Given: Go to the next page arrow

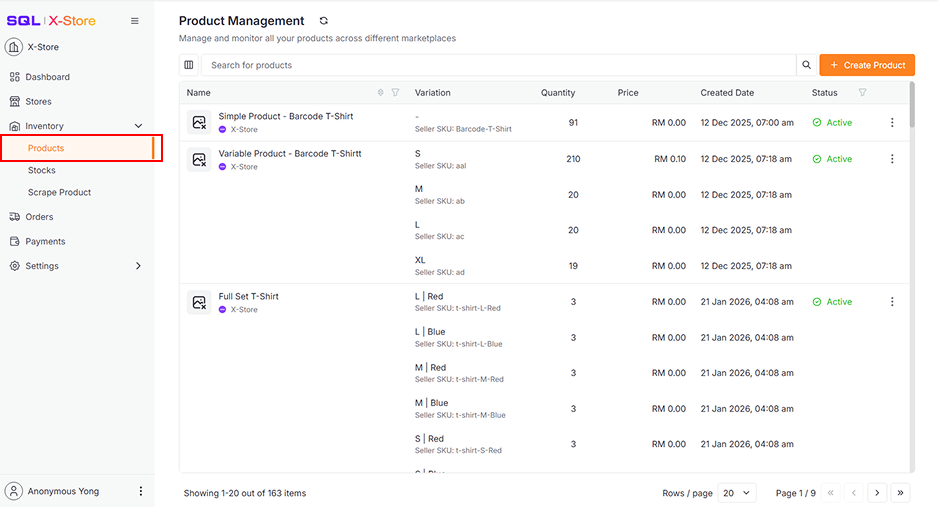Looking at the screenshot, I should (877, 493).
